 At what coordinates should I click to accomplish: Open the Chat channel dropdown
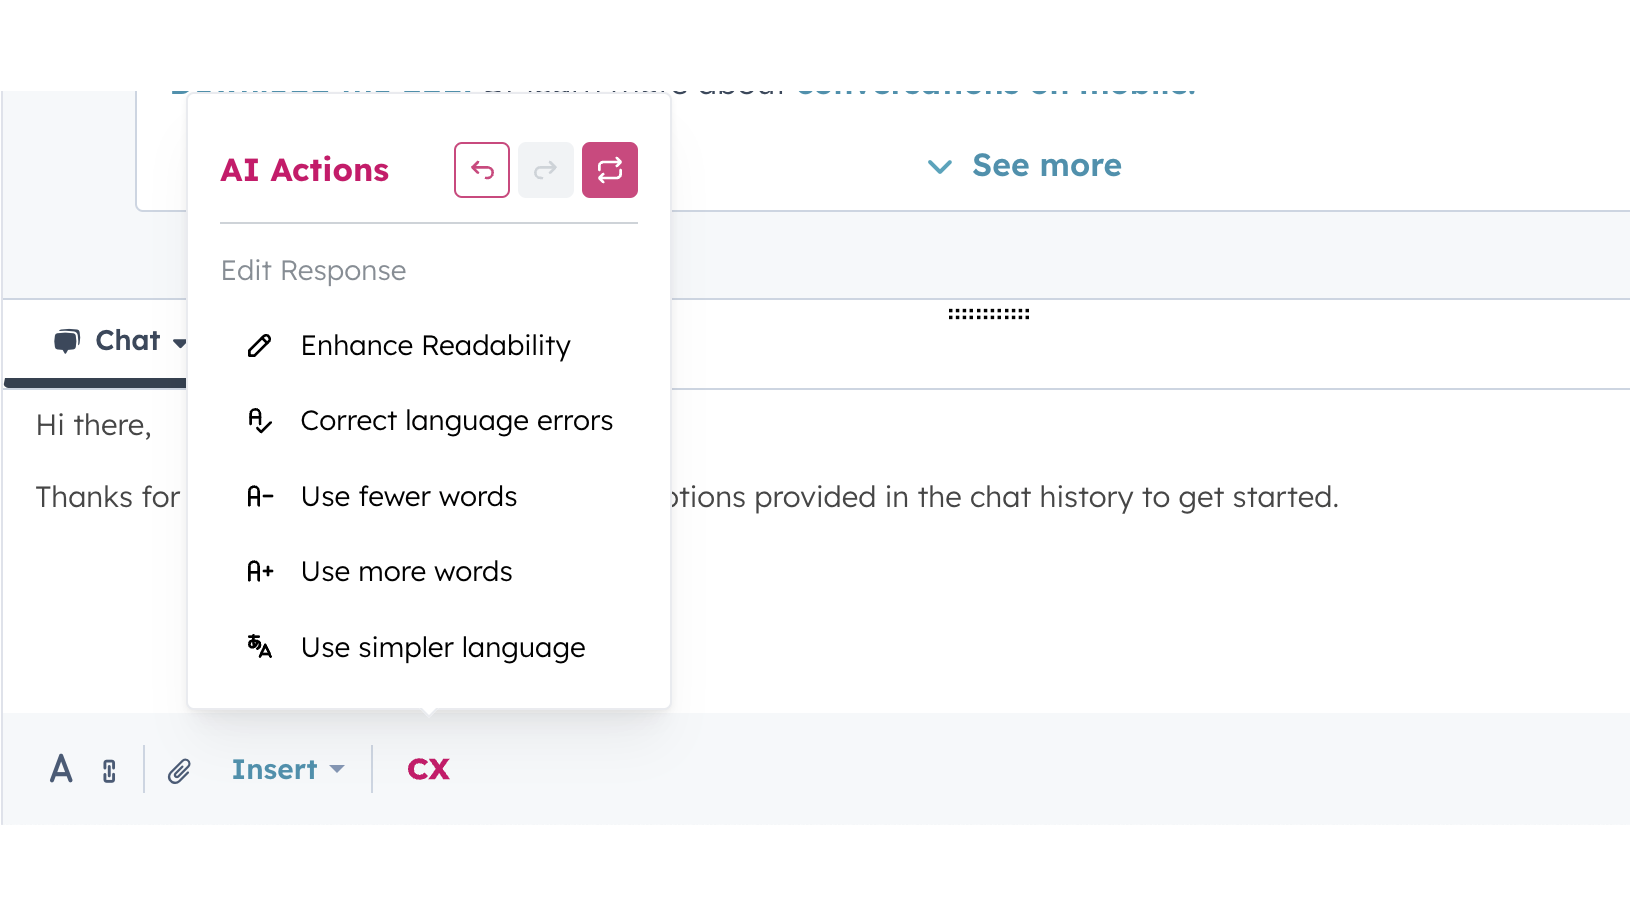(x=120, y=341)
